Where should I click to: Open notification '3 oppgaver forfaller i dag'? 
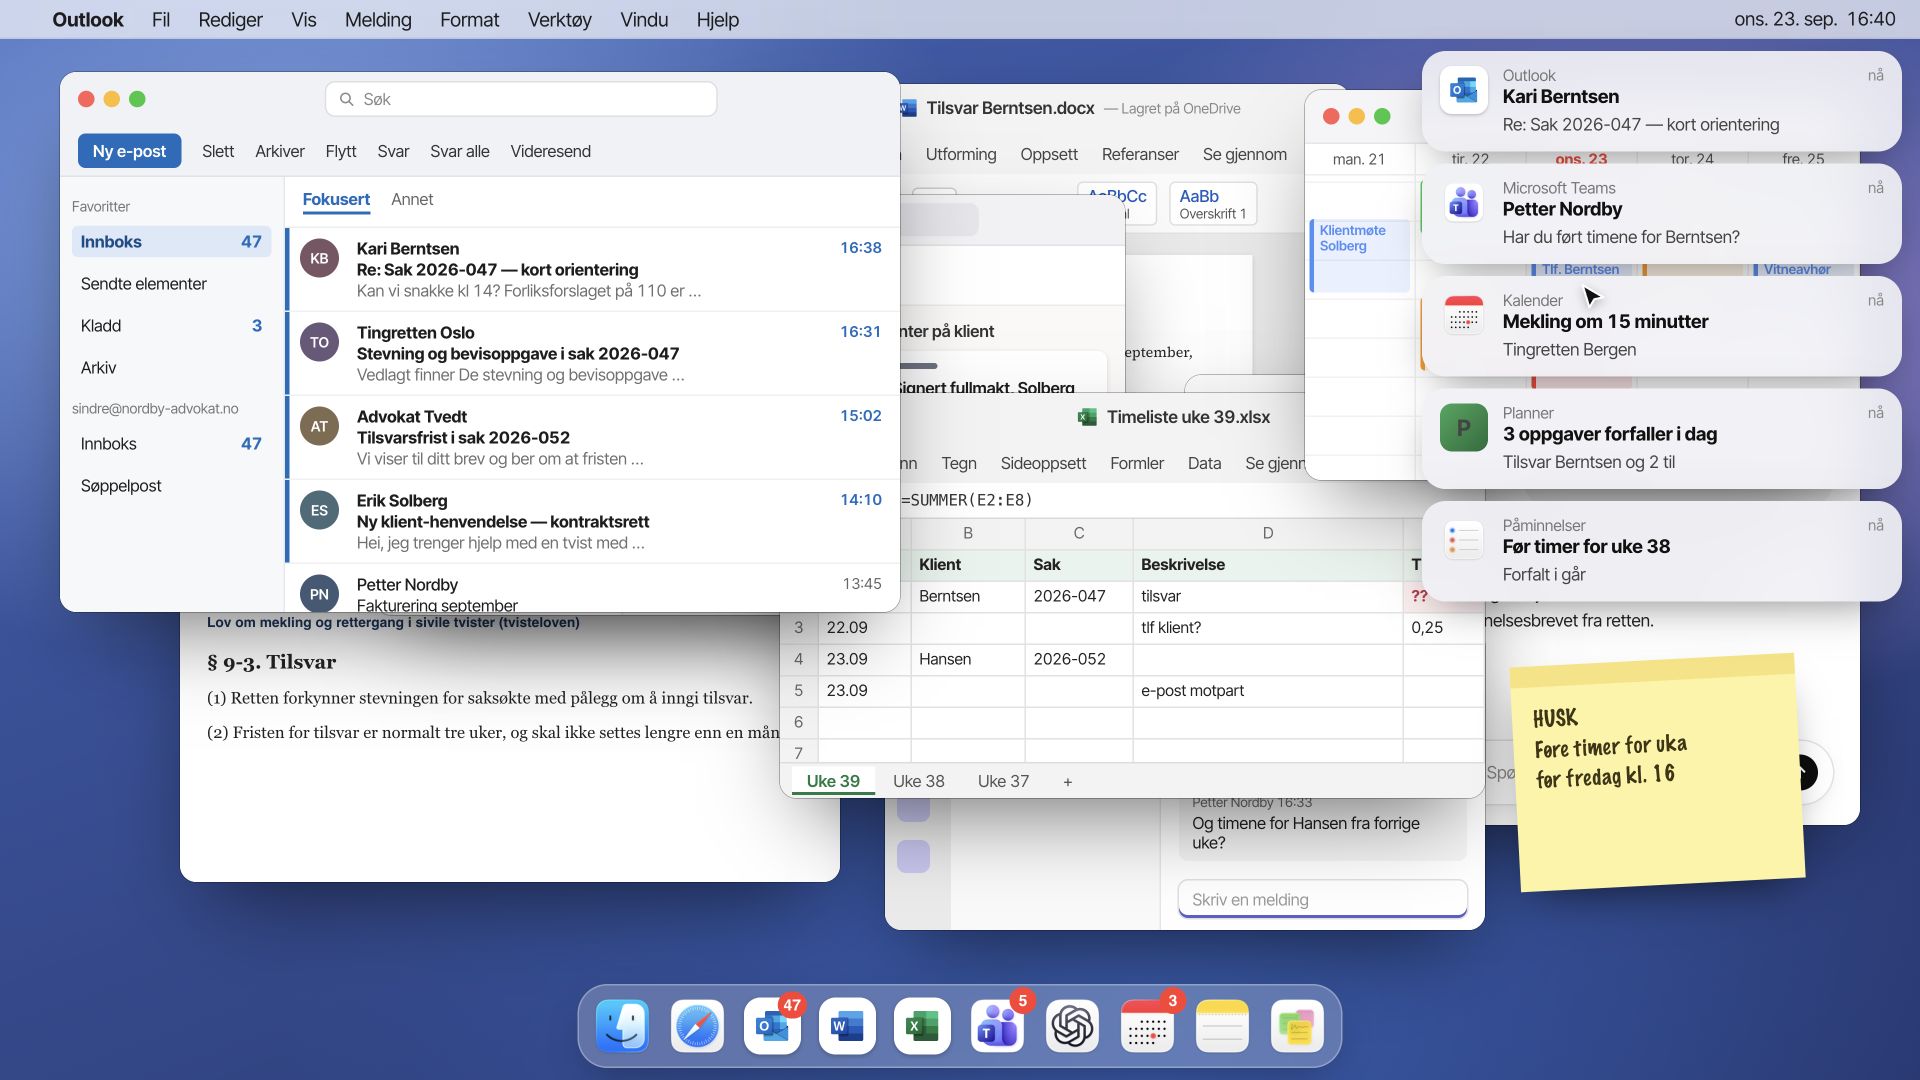[1661, 439]
